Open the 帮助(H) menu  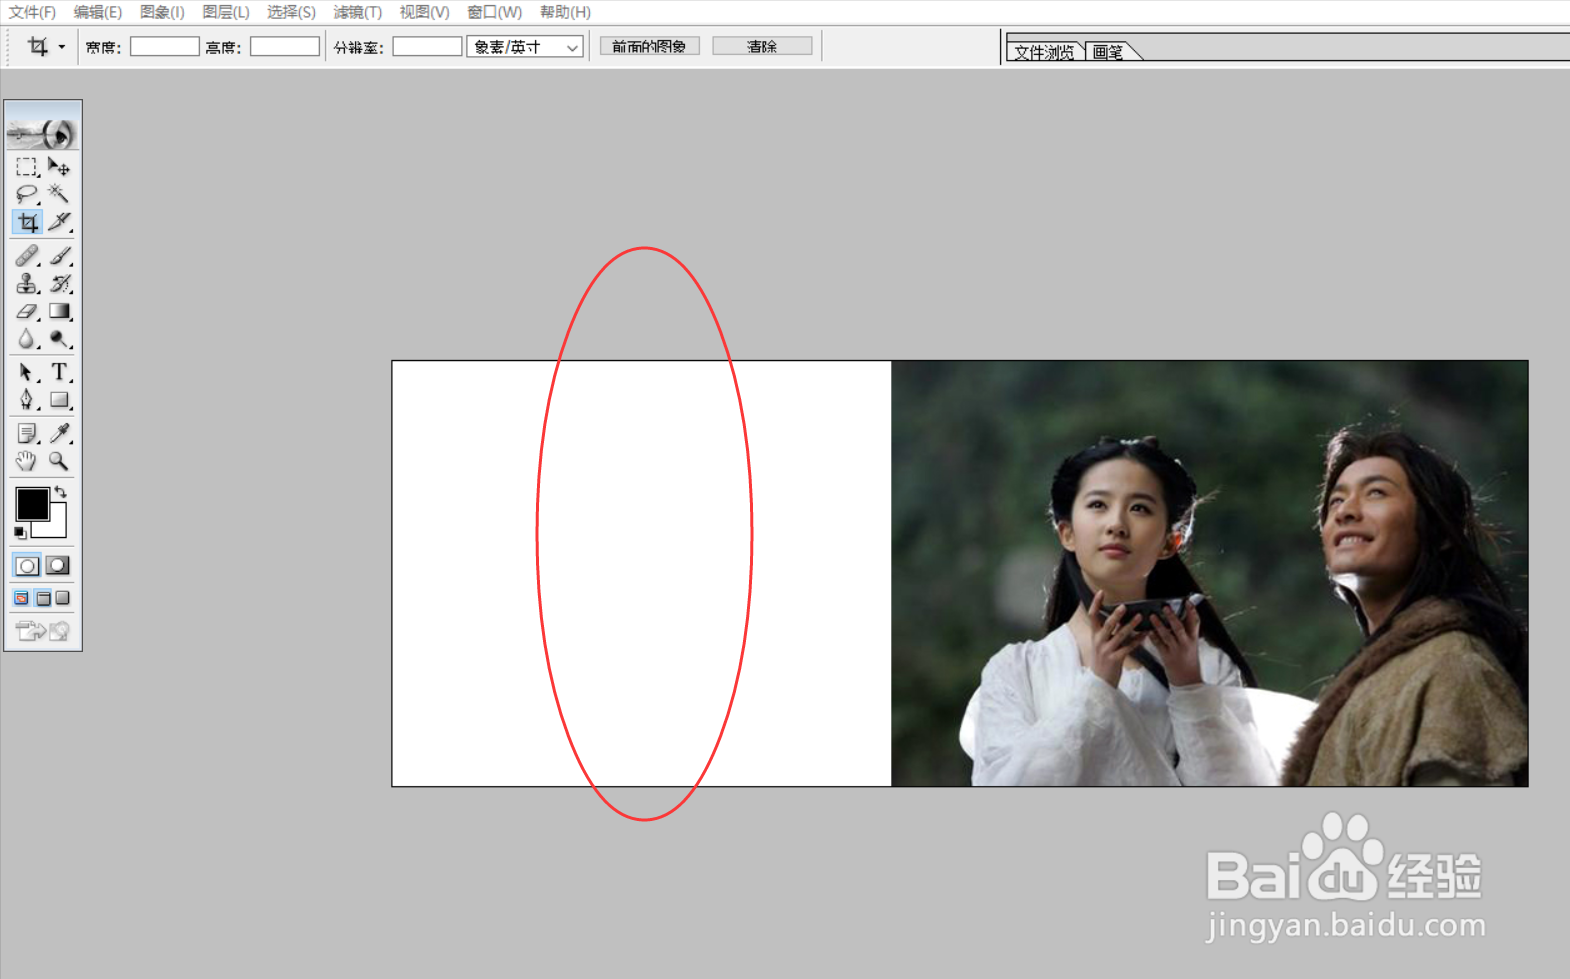coord(565,12)
